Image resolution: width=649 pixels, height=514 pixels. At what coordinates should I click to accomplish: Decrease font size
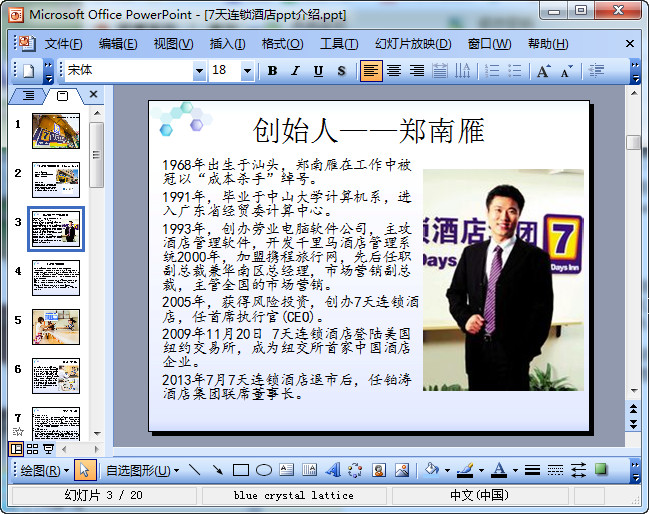(x=567, y=71)
